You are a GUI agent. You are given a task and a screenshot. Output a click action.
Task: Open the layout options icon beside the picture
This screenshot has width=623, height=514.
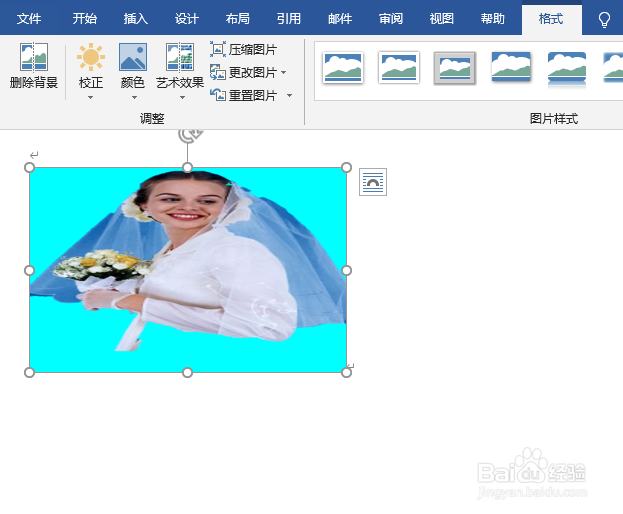373,182
